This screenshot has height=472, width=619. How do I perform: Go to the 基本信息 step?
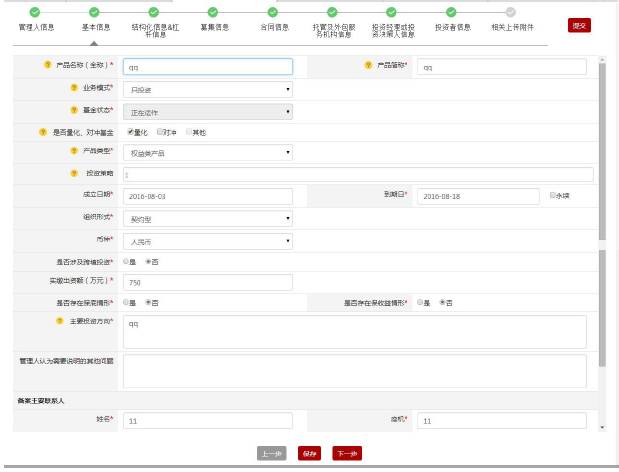pyautogui.click(x=96, y=27)
